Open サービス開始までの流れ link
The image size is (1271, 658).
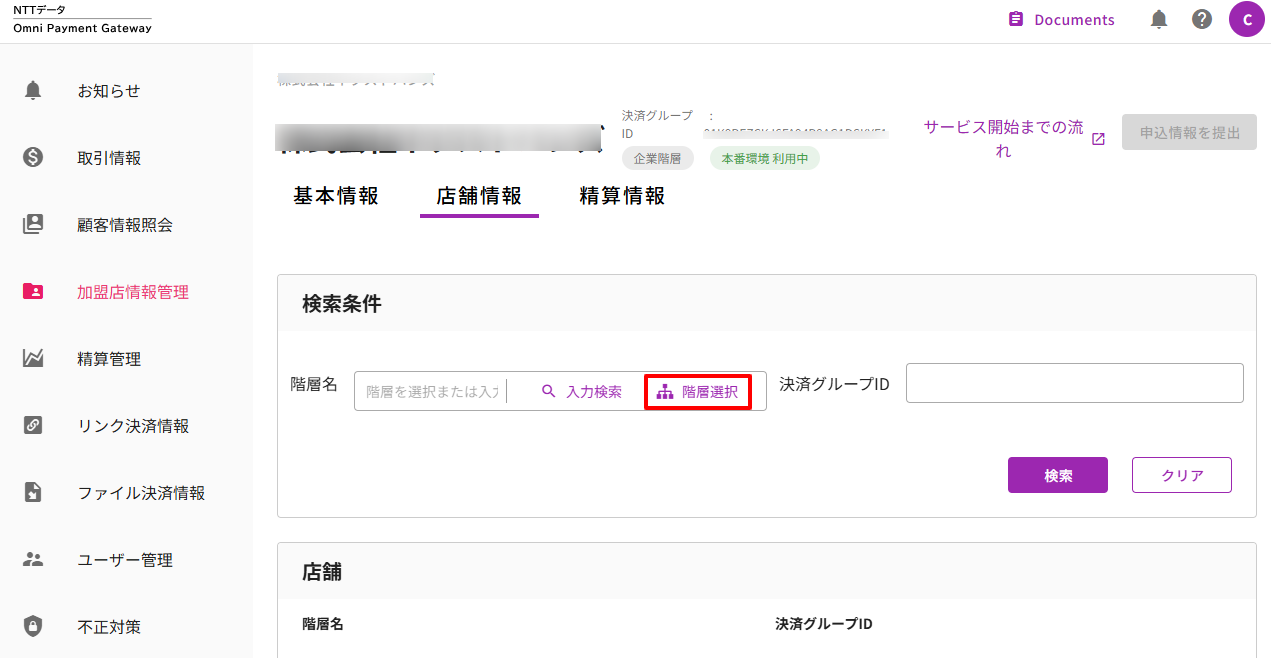click(x=1003, y=139)
